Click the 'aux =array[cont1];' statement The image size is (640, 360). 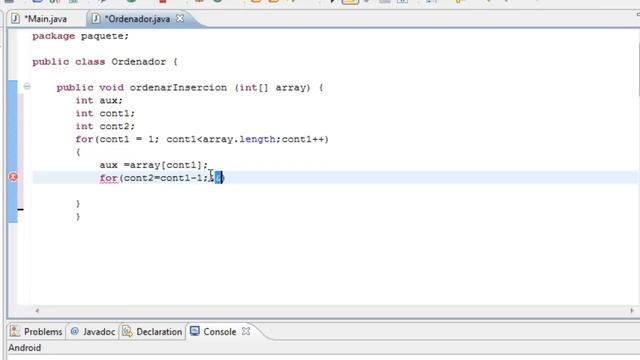153,165
